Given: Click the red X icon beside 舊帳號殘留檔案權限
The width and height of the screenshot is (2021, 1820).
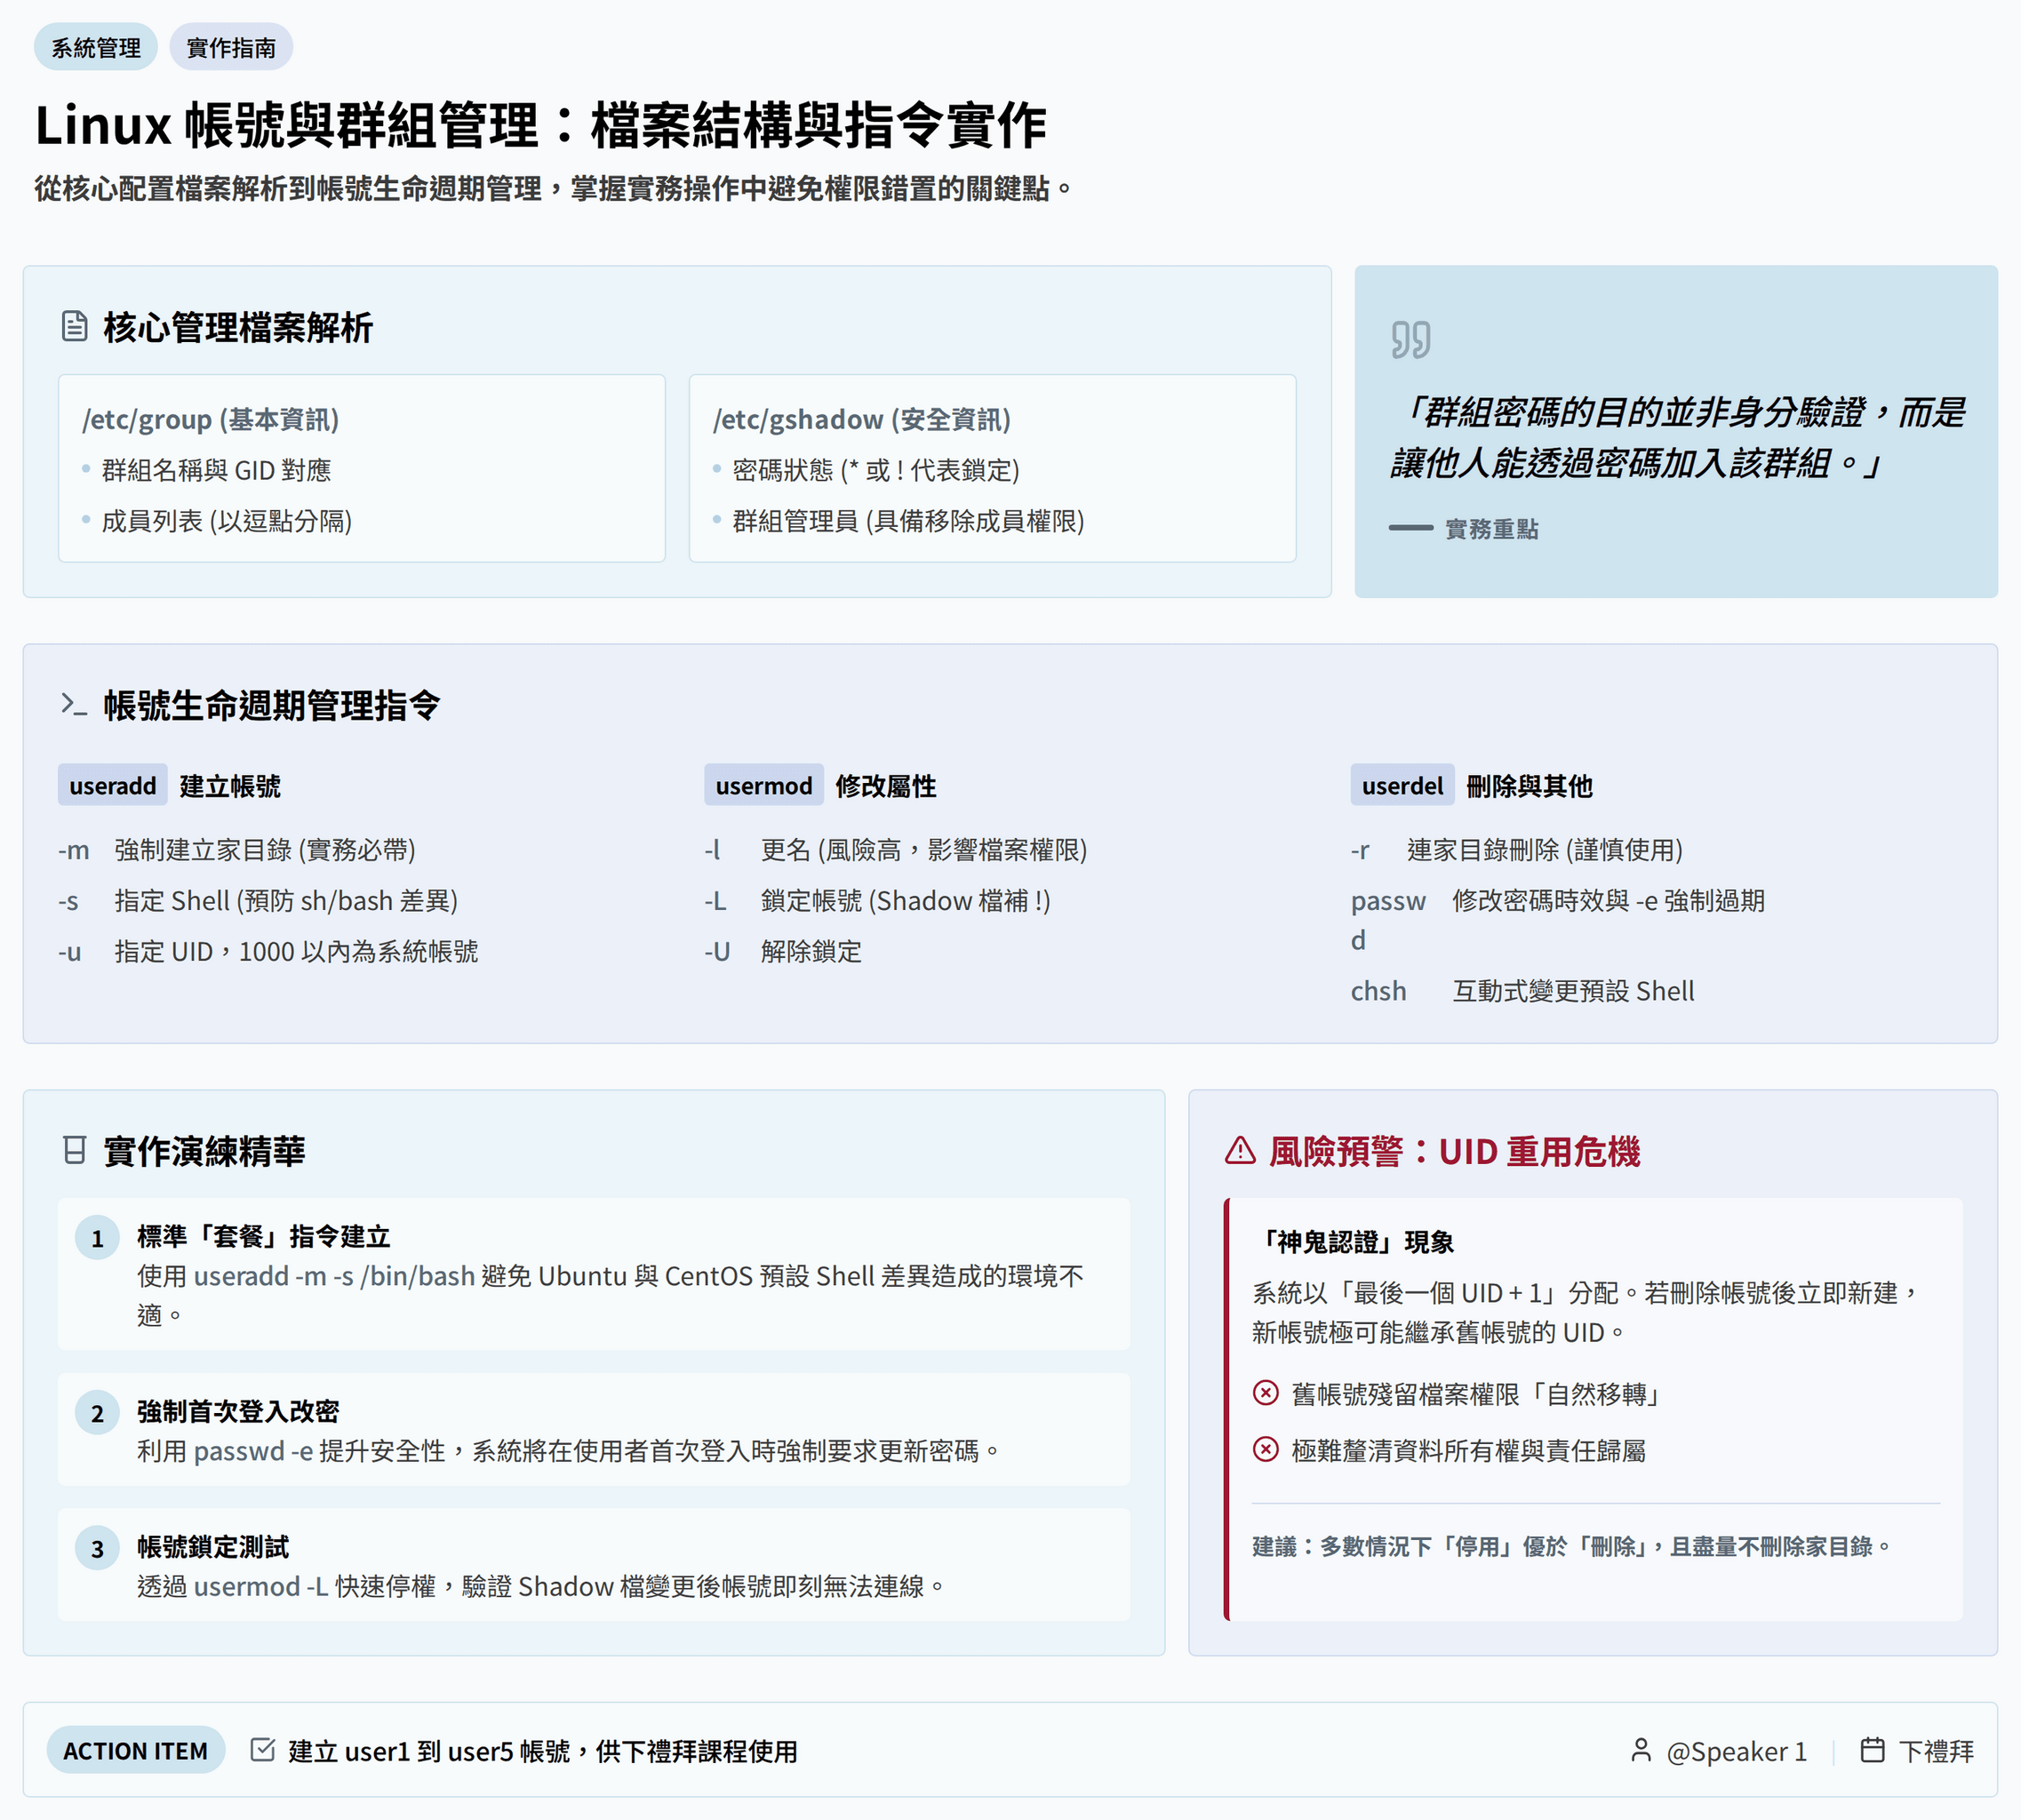Looking at the screenshot, I should tap(1266, 1393).
